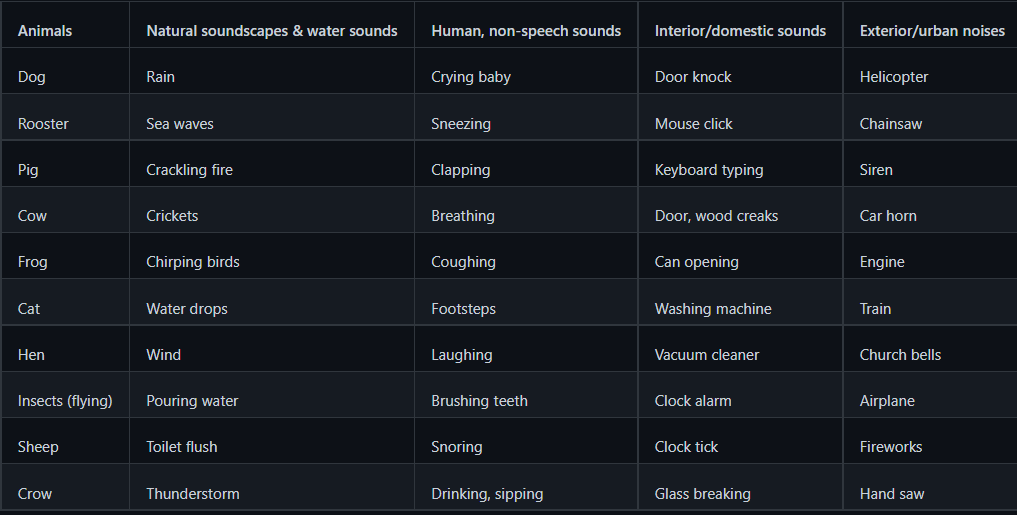The width and height of the screenshot is (1017, 515).
Task: Click the Animals column header
Action: click(x=45, y=31)
